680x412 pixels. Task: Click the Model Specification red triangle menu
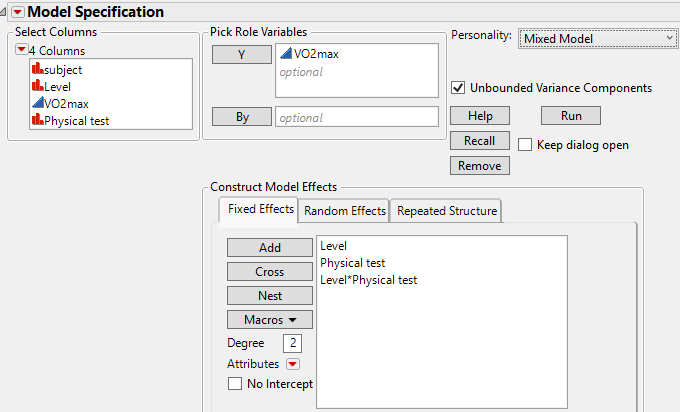[17, 12]
